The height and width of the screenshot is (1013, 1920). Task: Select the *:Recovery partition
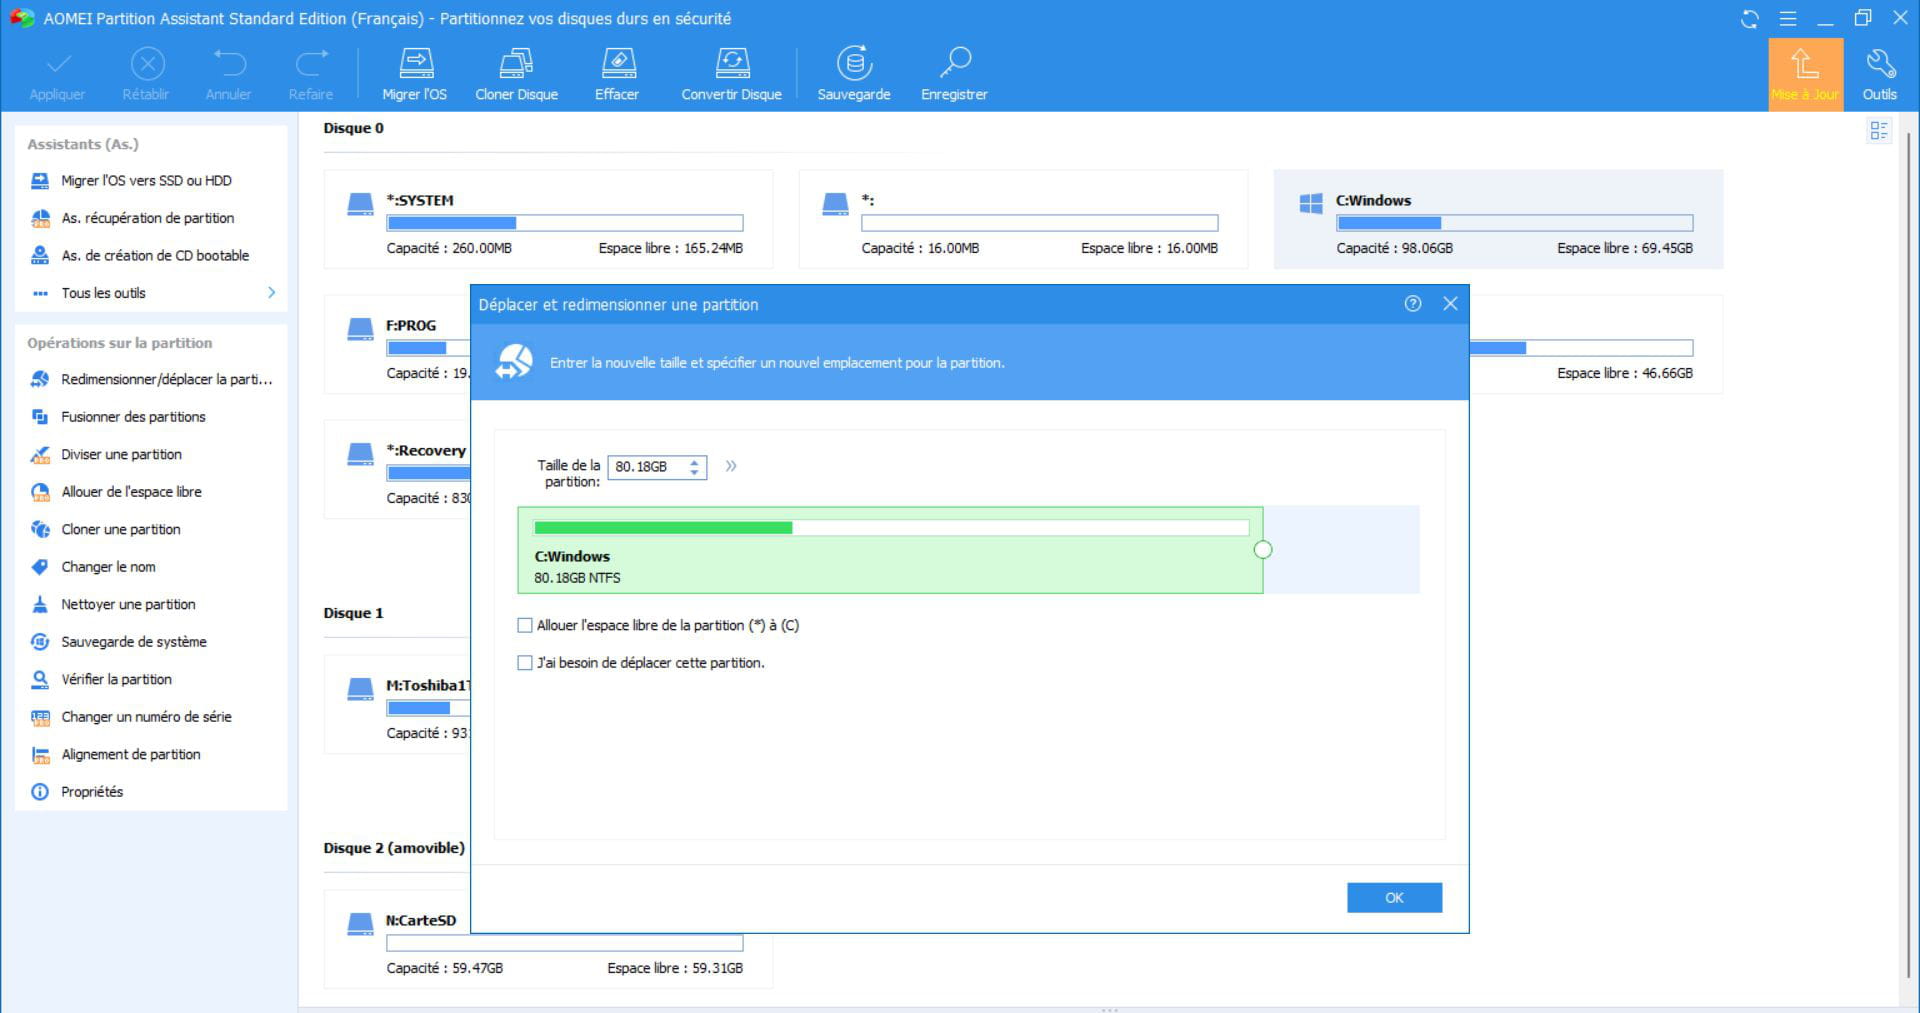(398, 469)
